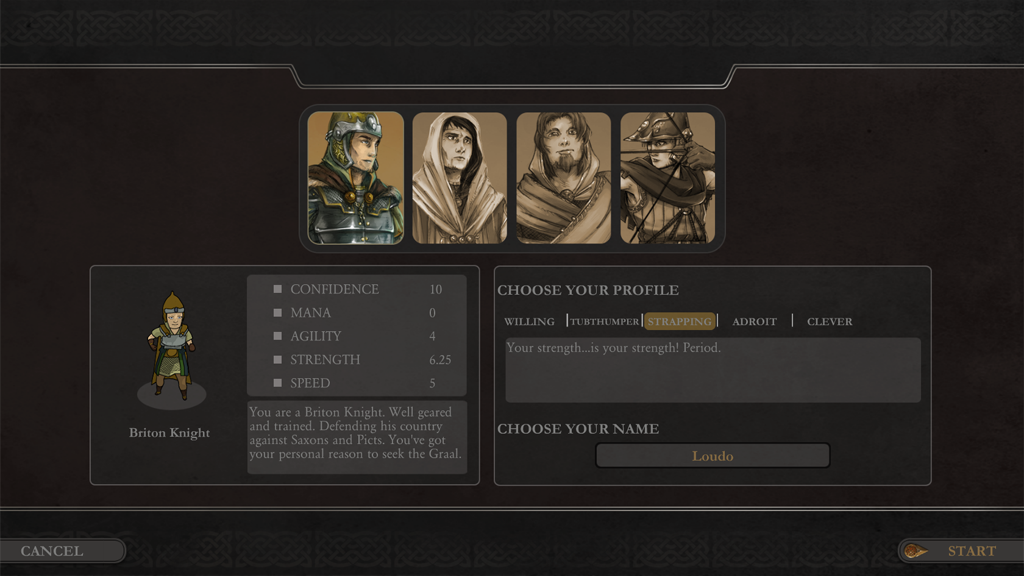
Task: Select the archer drawing a bow portrait
Action: [x=667, y=178]
